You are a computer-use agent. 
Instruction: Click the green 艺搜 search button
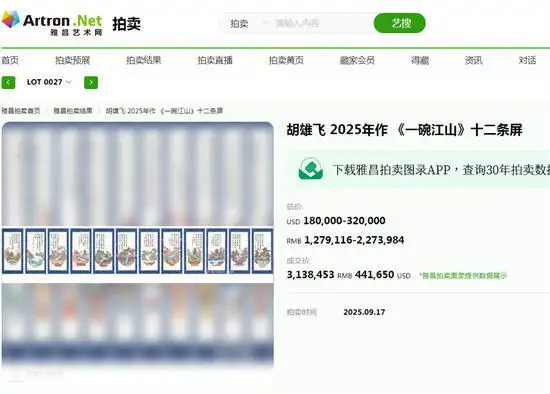[x=400, y=23]
